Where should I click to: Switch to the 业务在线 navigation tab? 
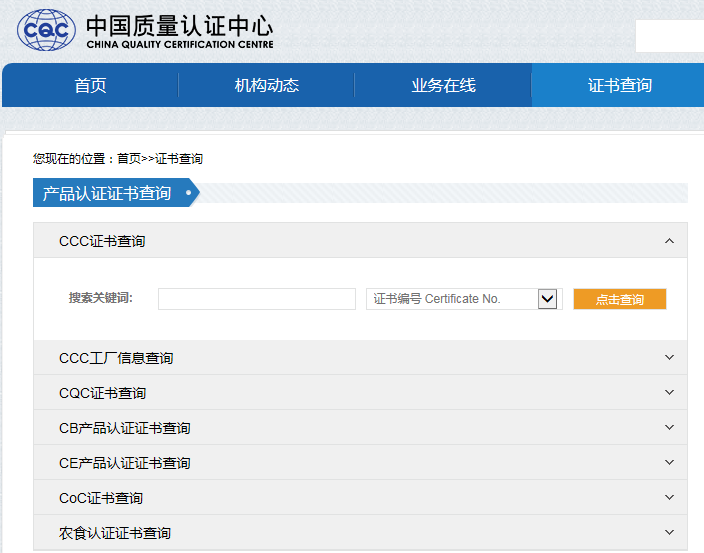tap(443, 85)
